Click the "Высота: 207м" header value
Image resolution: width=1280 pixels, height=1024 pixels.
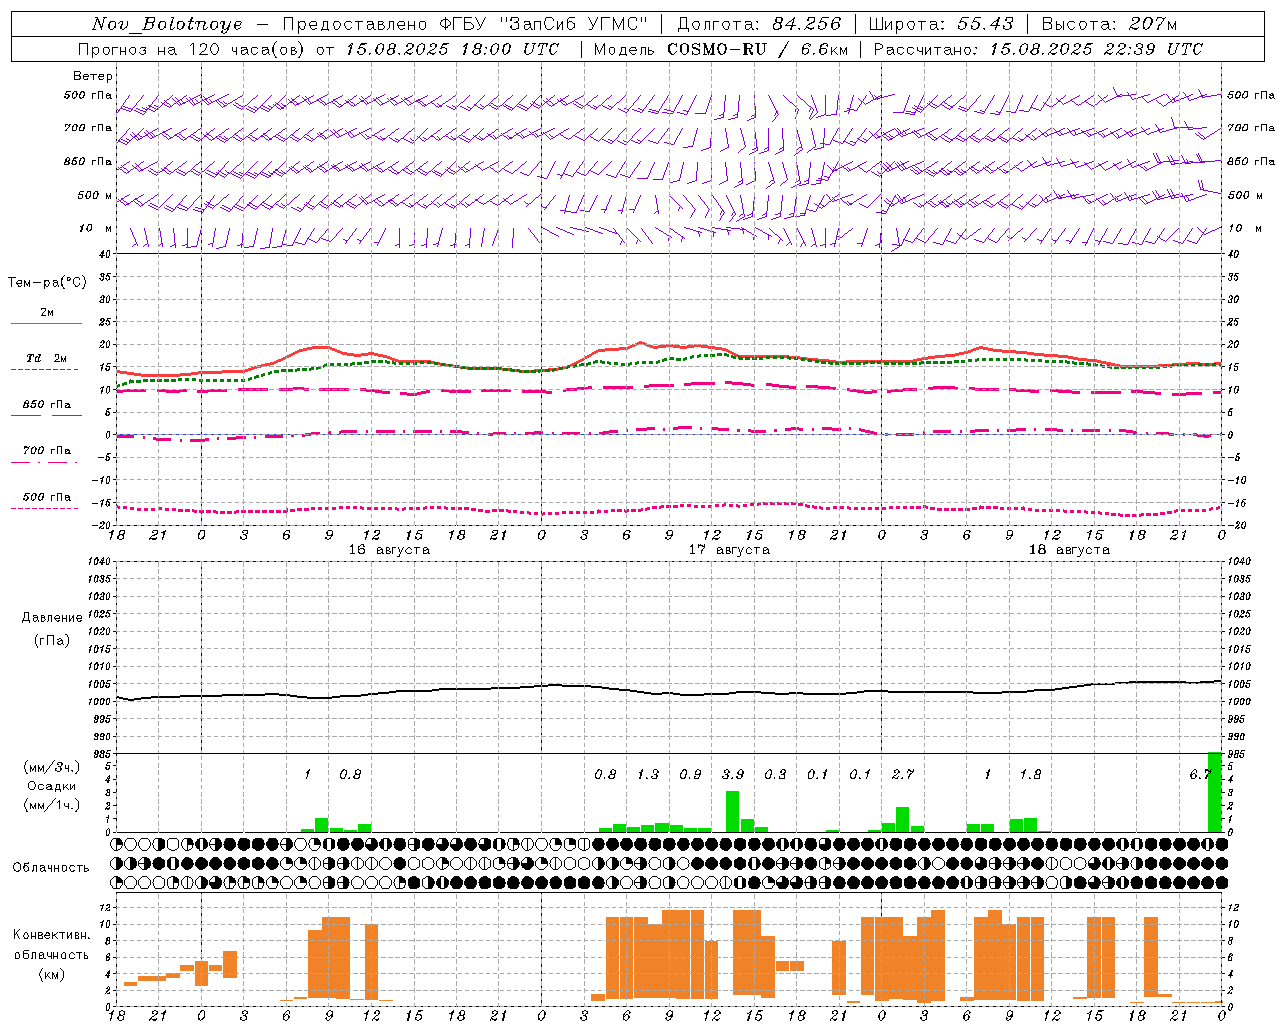point(1110,24)
